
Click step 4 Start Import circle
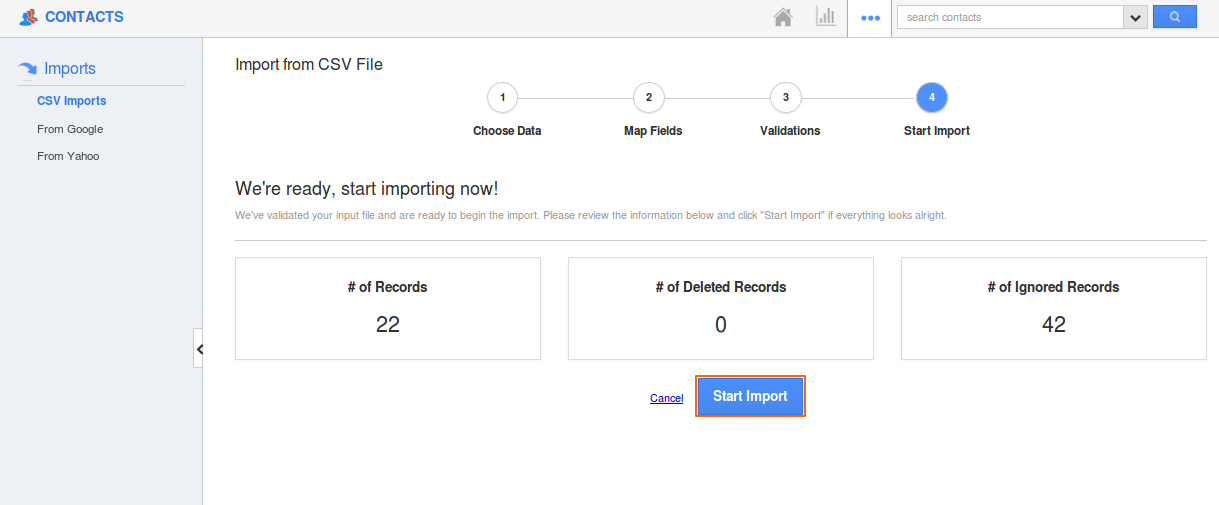pos(931,97)
